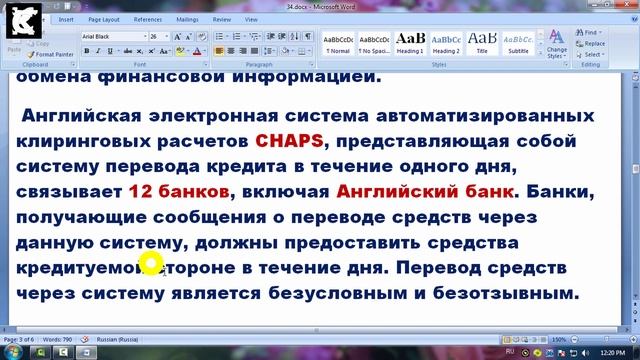Toggle Strikethrough formatting
The image size is (640, 360).
tap(128, 51)
